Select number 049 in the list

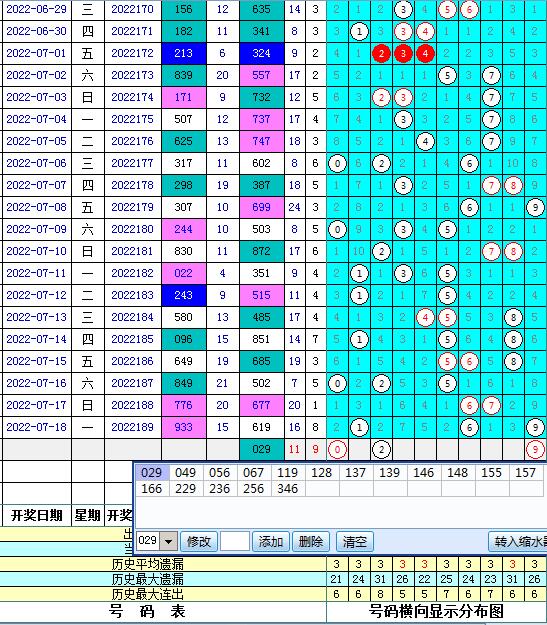[x=185, y=472]
